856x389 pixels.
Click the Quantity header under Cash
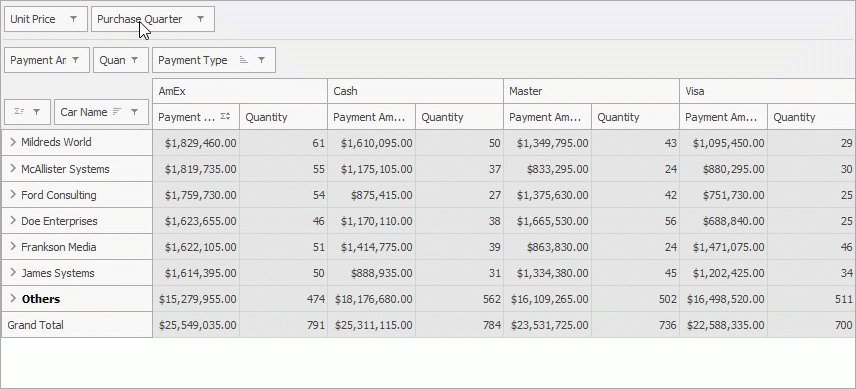460,117
